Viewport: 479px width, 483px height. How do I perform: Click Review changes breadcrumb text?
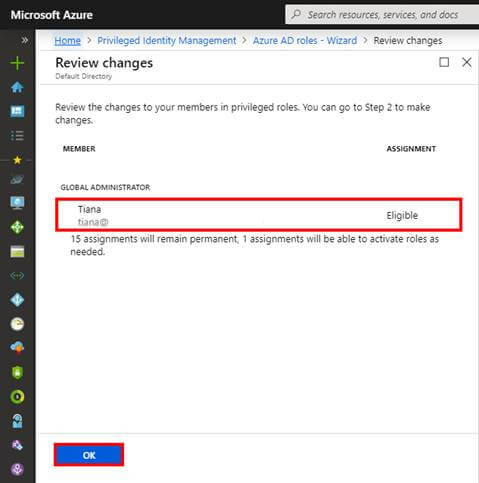coord(408,41)
